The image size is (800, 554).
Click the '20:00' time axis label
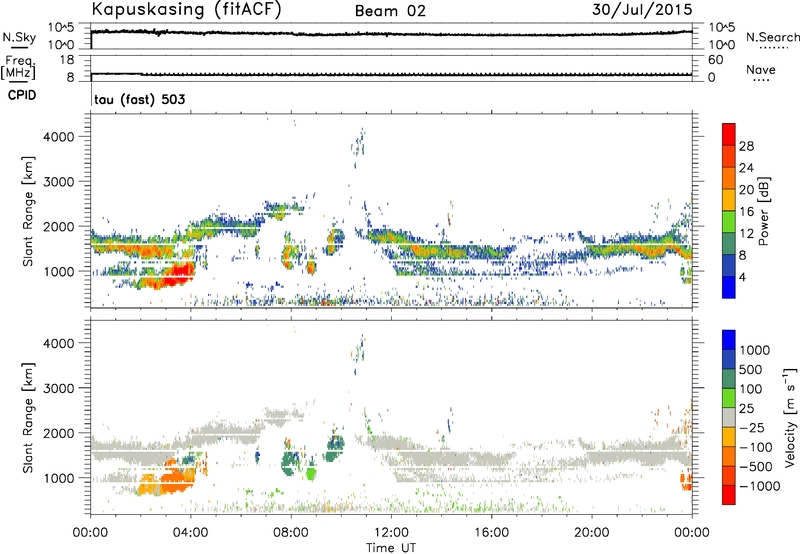tap(592, 533)
